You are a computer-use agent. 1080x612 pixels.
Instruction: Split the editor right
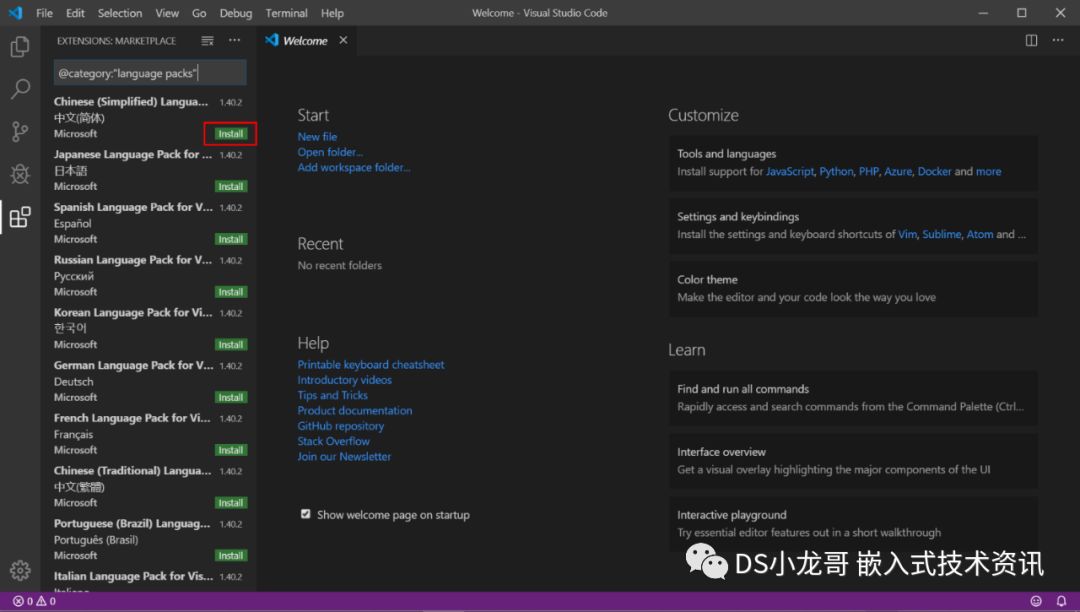click(x=1031, y=41)
